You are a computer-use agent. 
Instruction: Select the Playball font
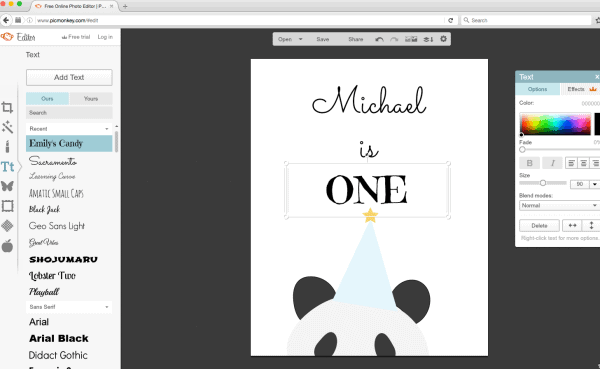point(44,292)
